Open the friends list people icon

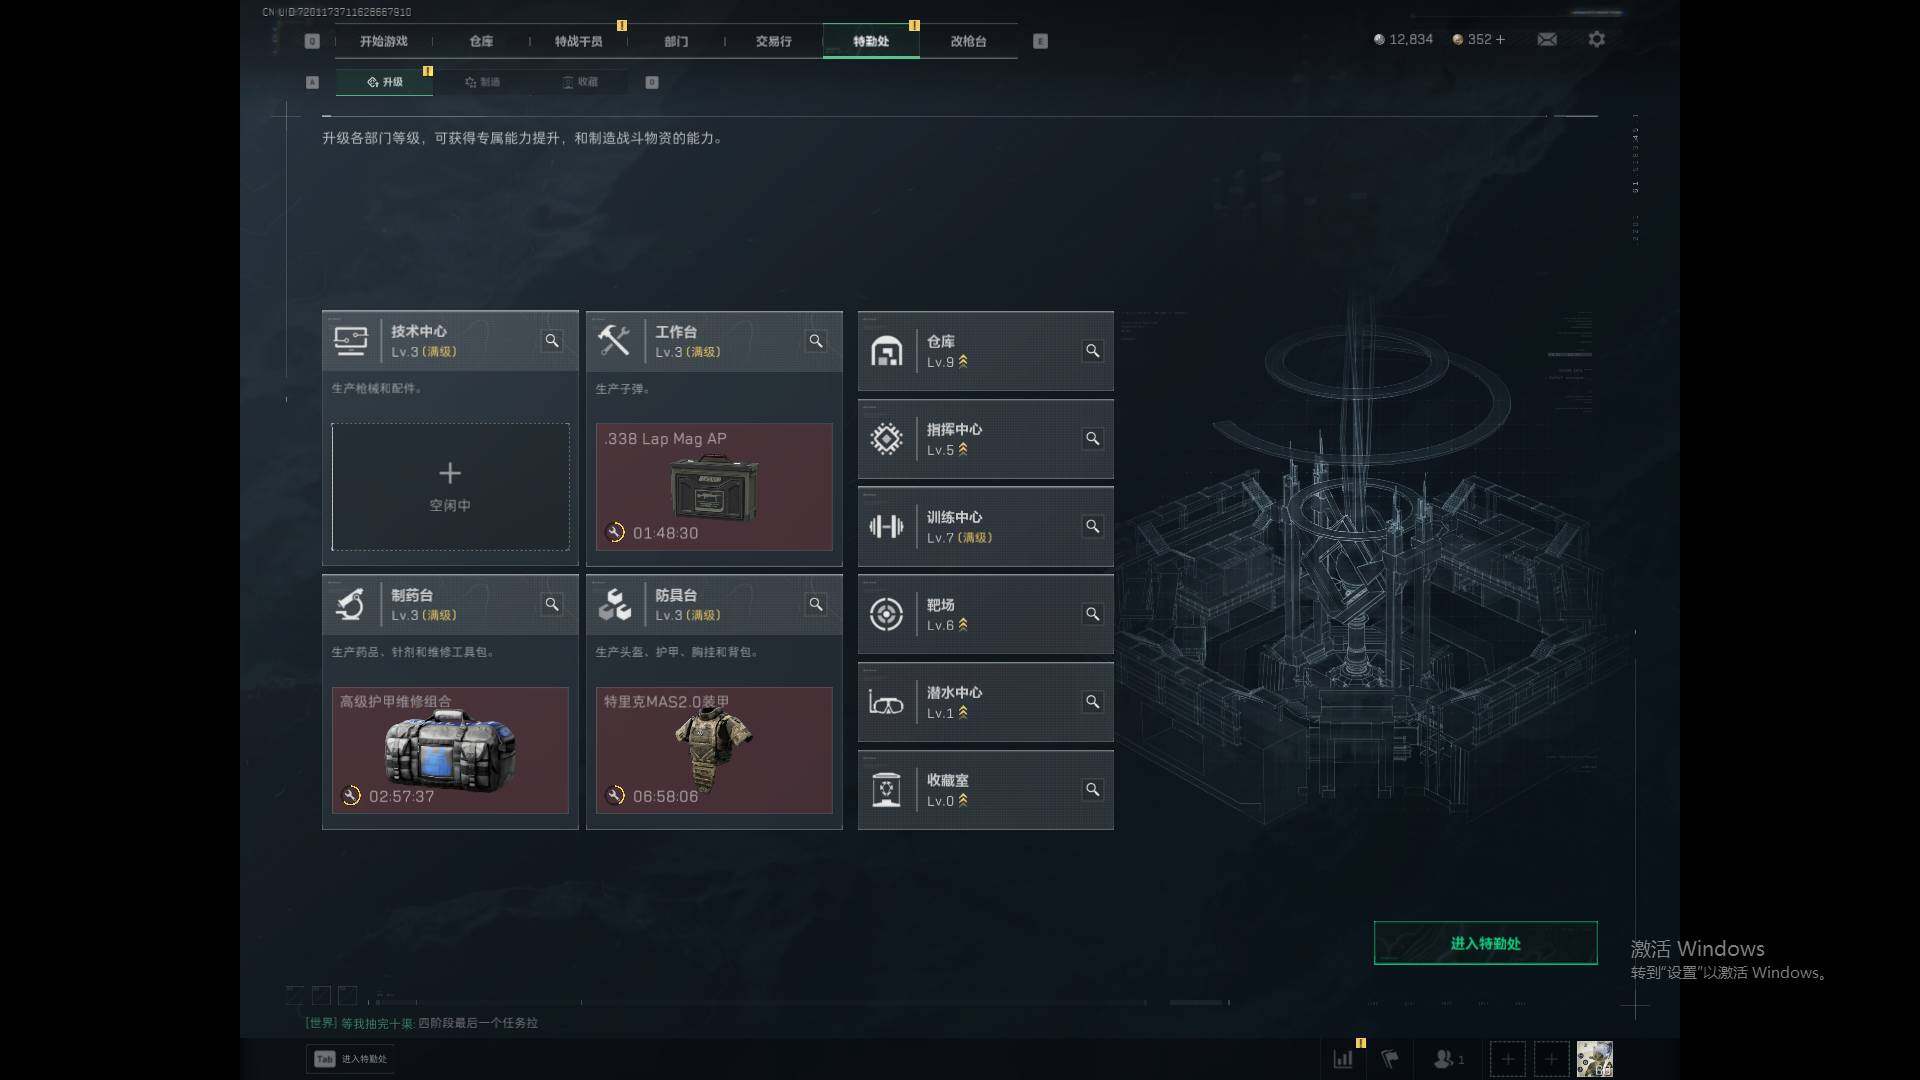click(1448, 1058)
